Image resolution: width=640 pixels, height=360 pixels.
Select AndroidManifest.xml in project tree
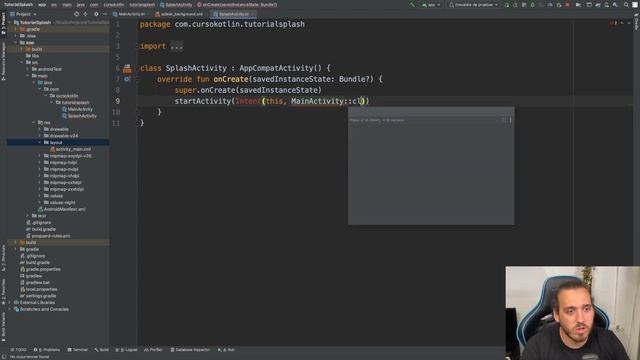(x=64, y=209)
